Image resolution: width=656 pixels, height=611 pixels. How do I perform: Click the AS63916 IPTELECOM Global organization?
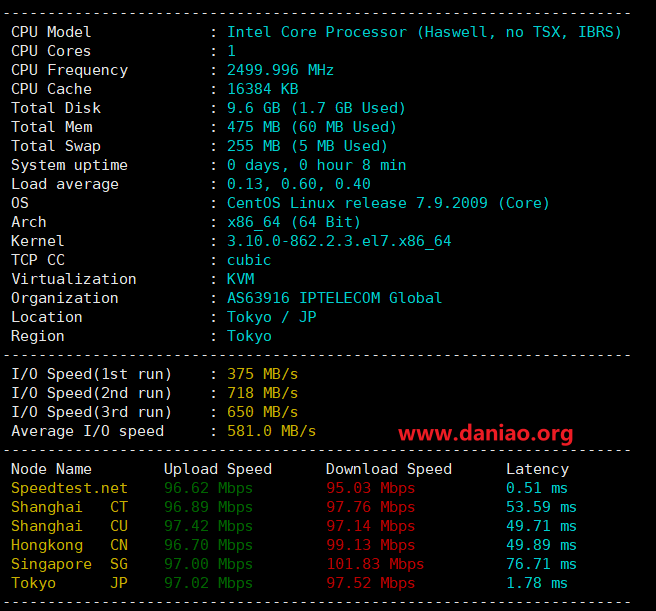pyautogui.click(x=334, y=298)
